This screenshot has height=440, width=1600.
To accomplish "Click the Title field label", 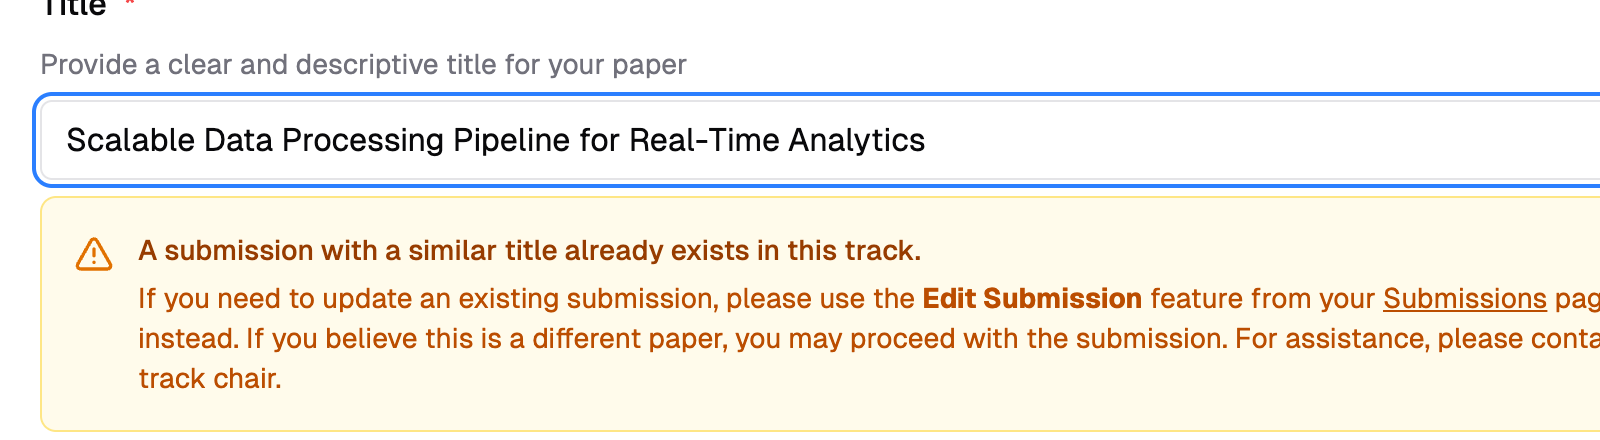I will coord(73,7).
